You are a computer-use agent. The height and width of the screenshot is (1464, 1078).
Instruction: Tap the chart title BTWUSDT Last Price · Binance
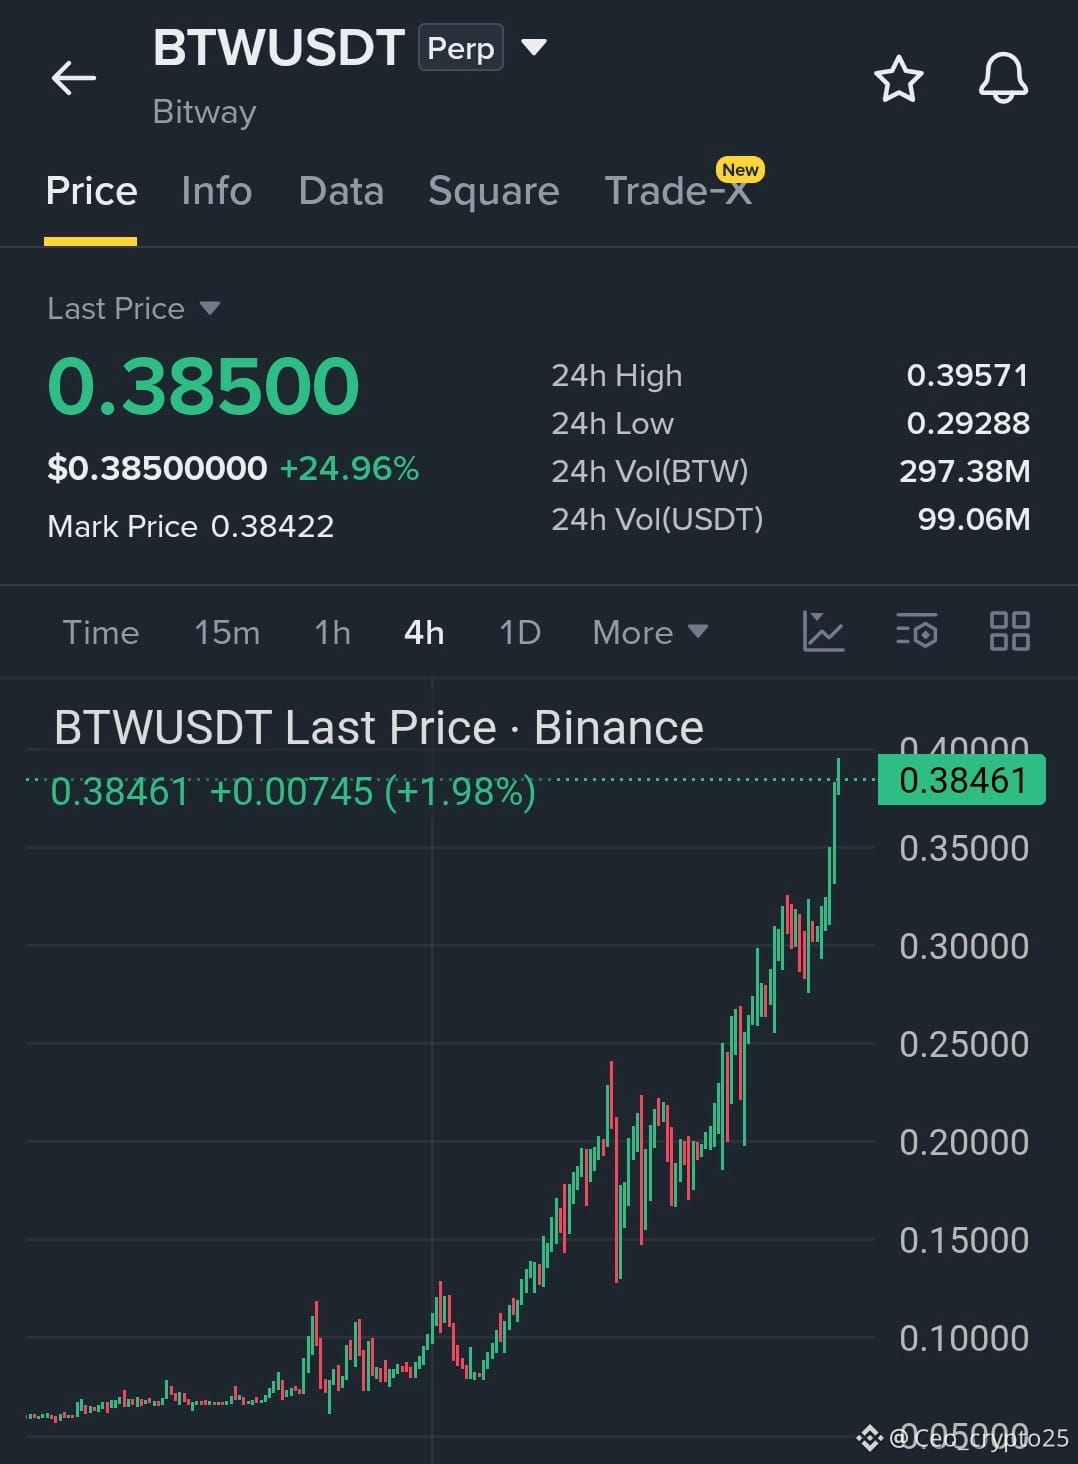coord(379,727)
